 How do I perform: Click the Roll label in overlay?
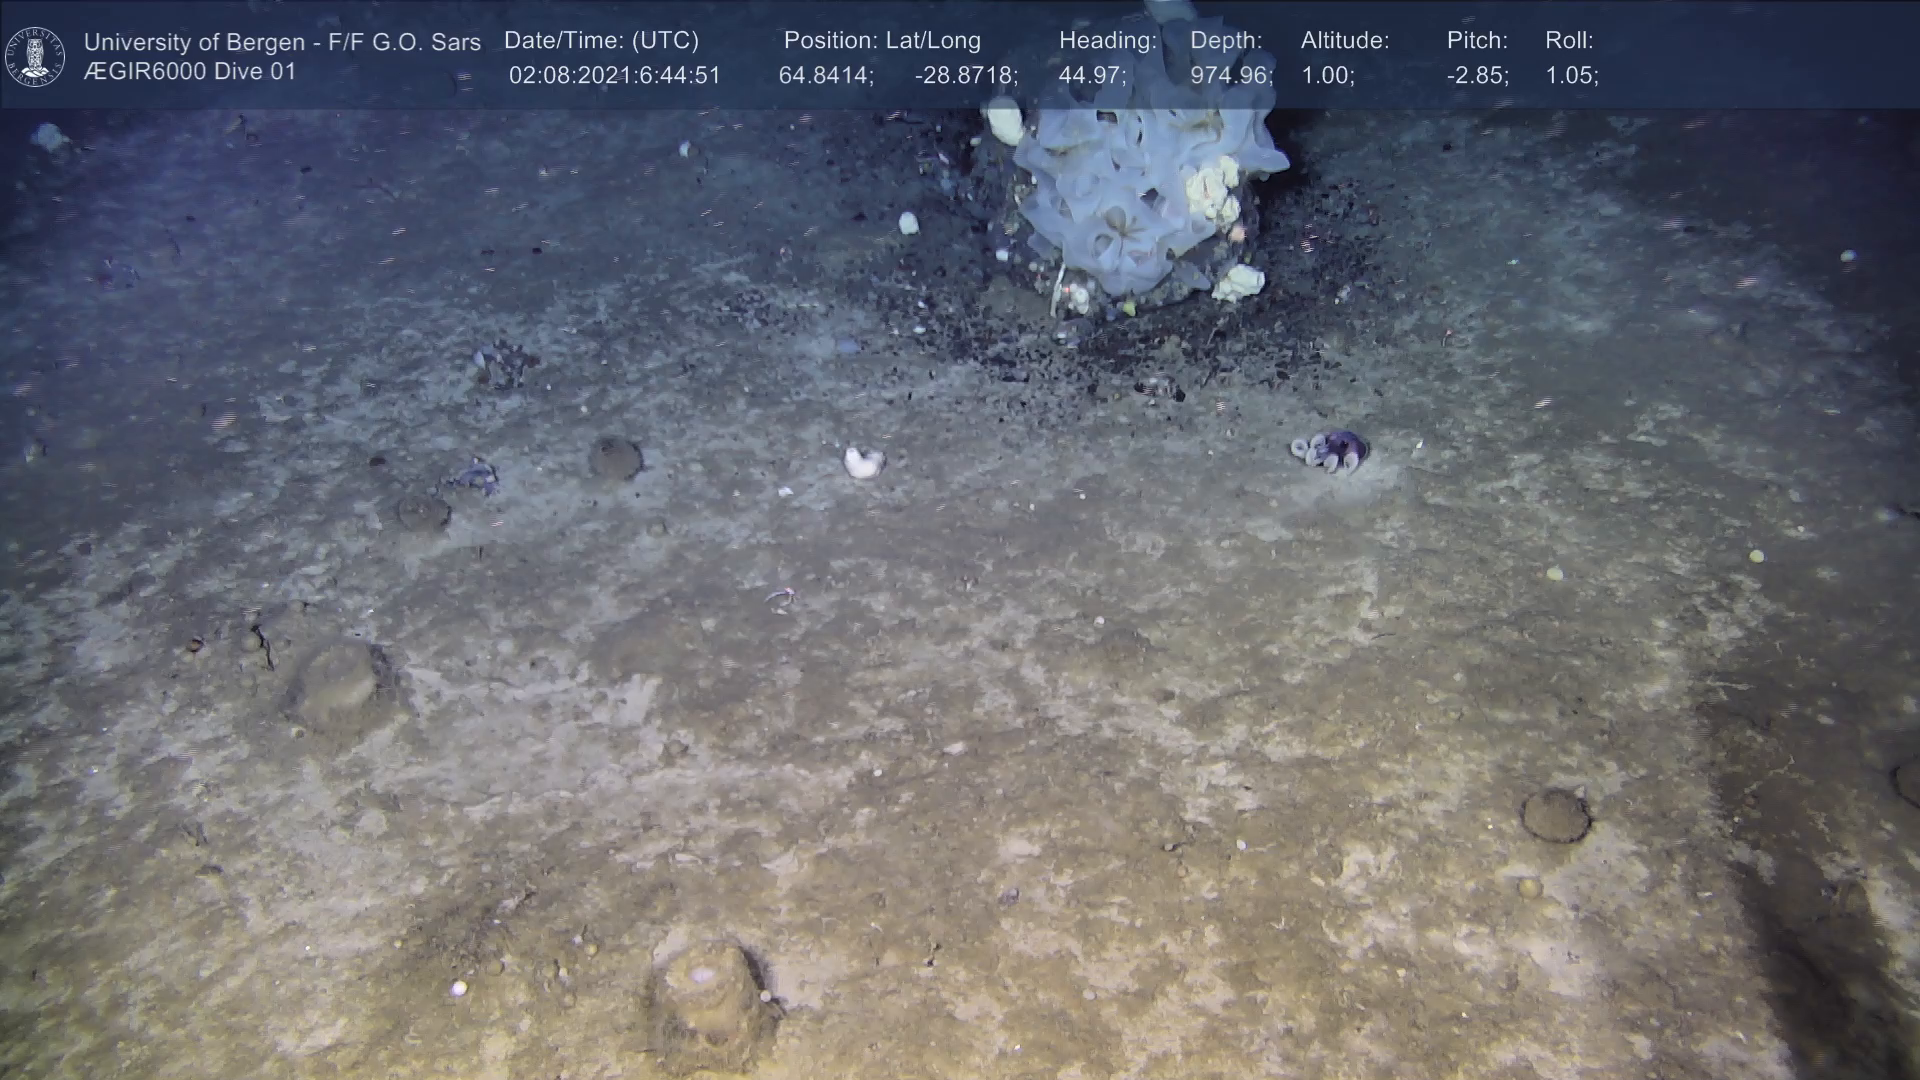(1568, 41)
